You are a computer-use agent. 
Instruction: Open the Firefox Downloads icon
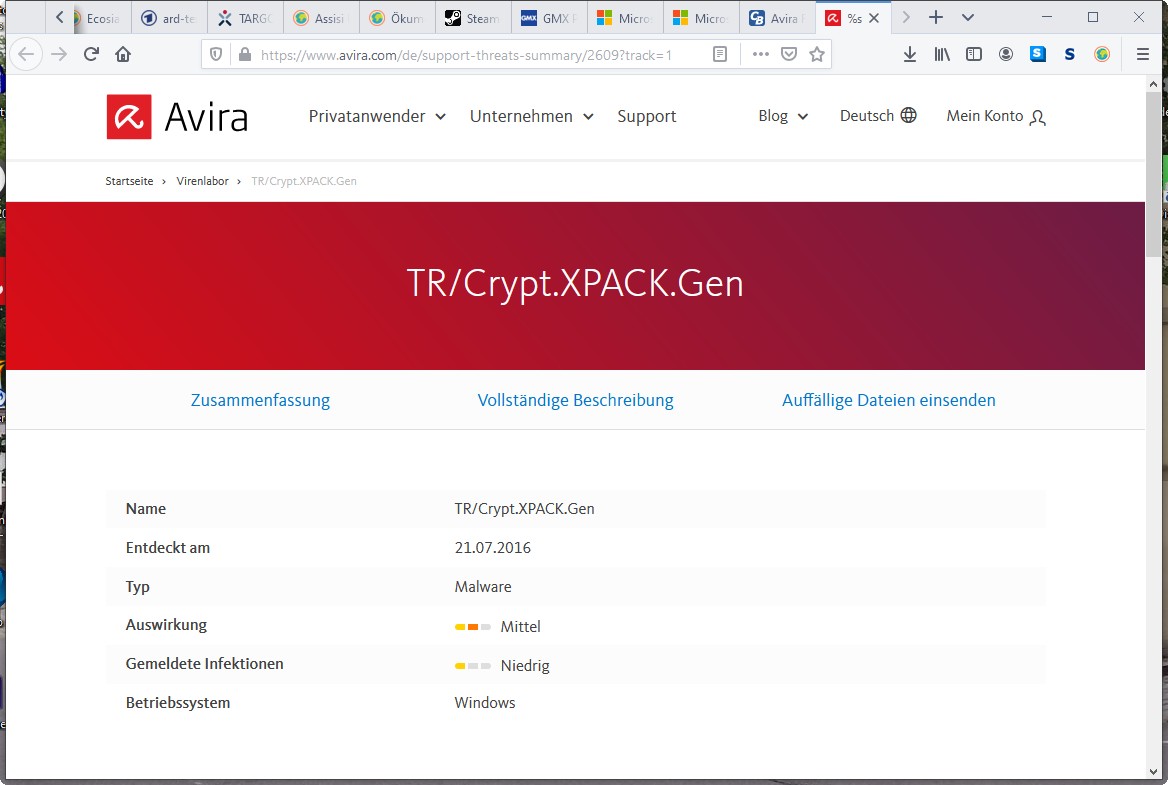pos(909,54)
